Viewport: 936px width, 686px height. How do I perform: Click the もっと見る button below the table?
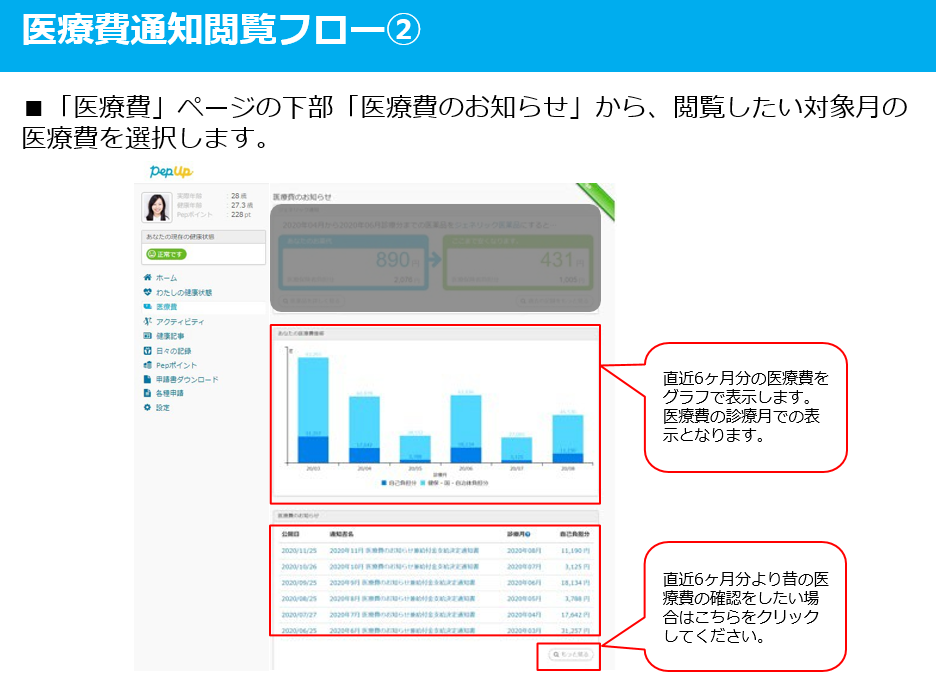(x=568, y=654)
